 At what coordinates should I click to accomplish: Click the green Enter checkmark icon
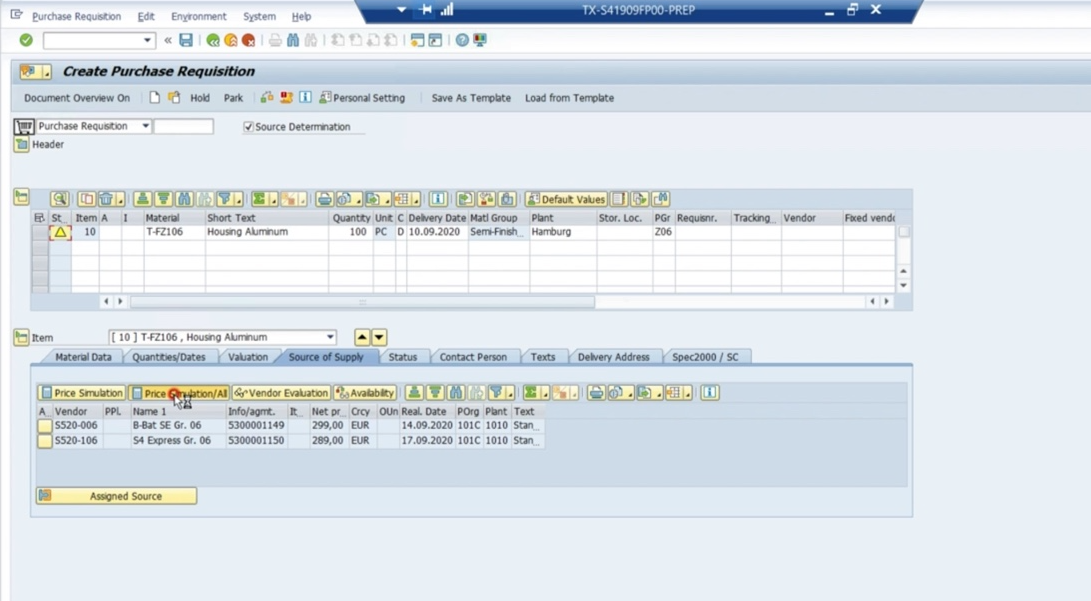click(26, 40)
